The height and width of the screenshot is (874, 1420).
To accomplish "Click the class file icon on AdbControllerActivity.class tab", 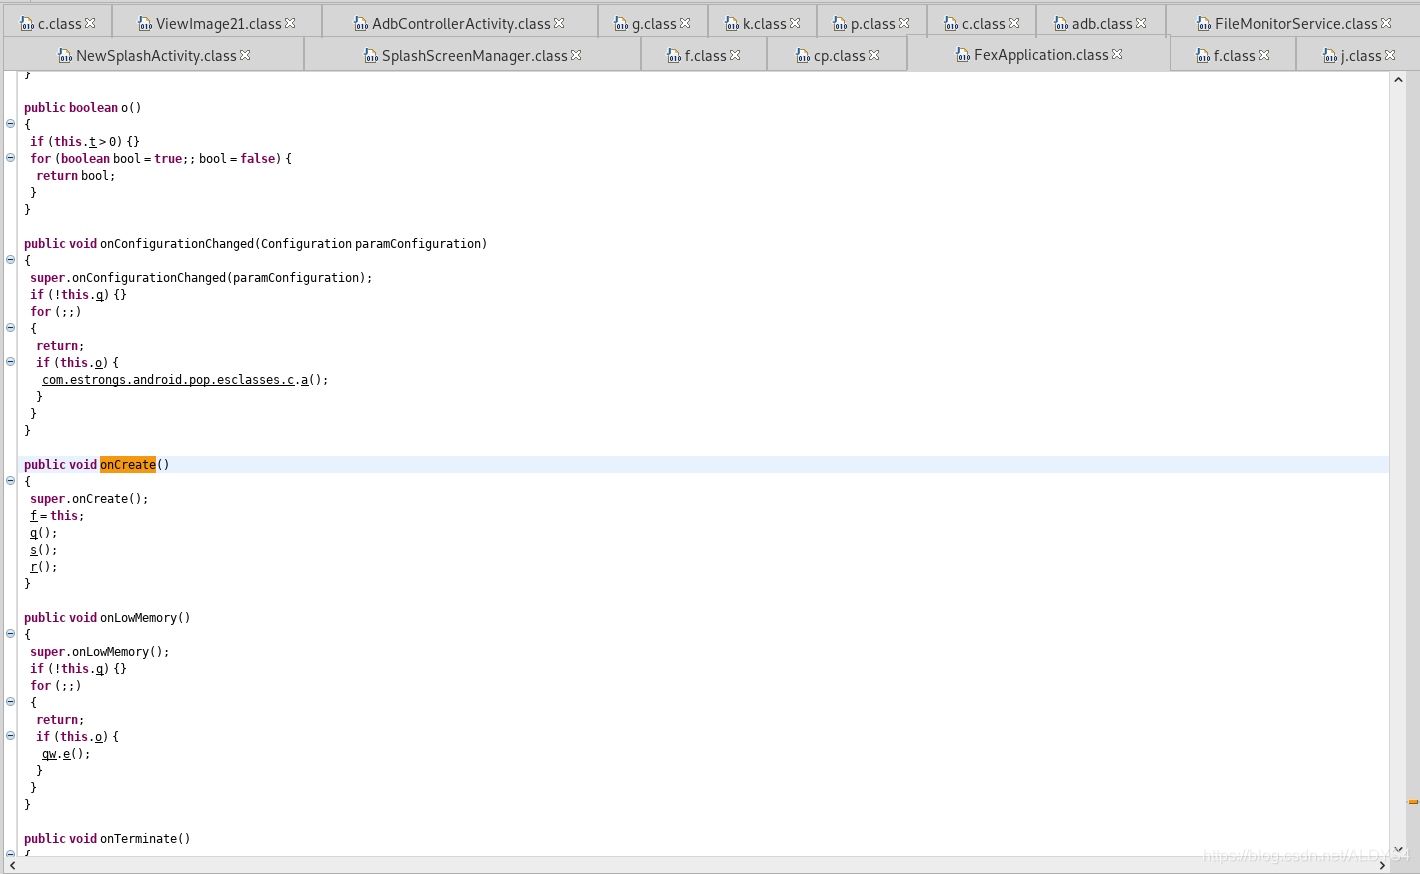I will [x=361, y=24].
